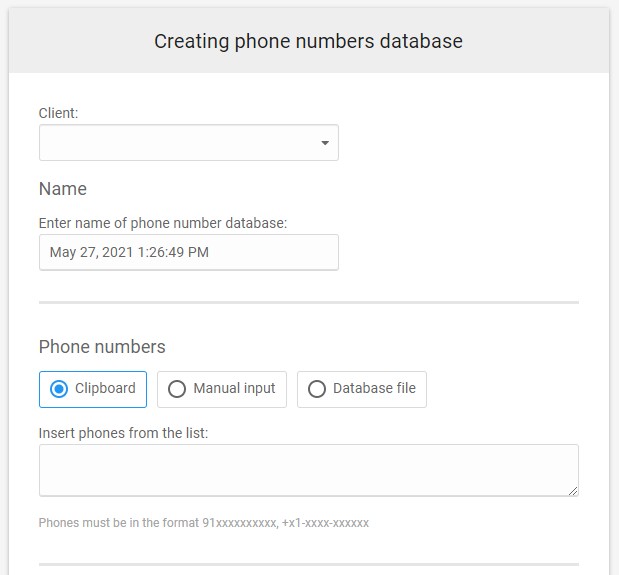Pick the Database file option label
This screenshot has height=575, width=619.
[x=374, y=388]
